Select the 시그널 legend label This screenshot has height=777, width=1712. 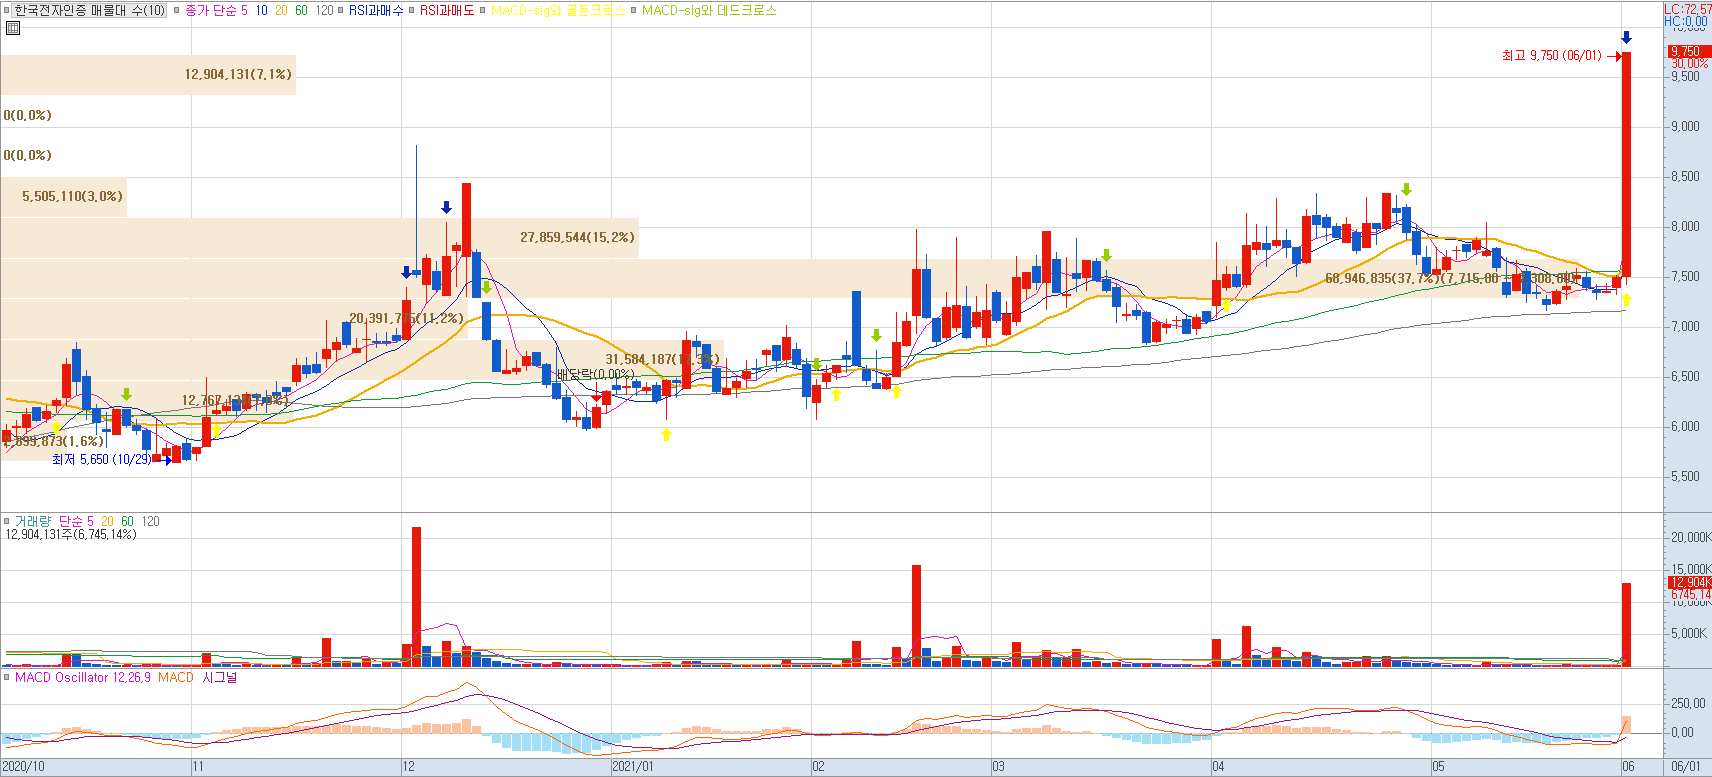pos(220,678)
